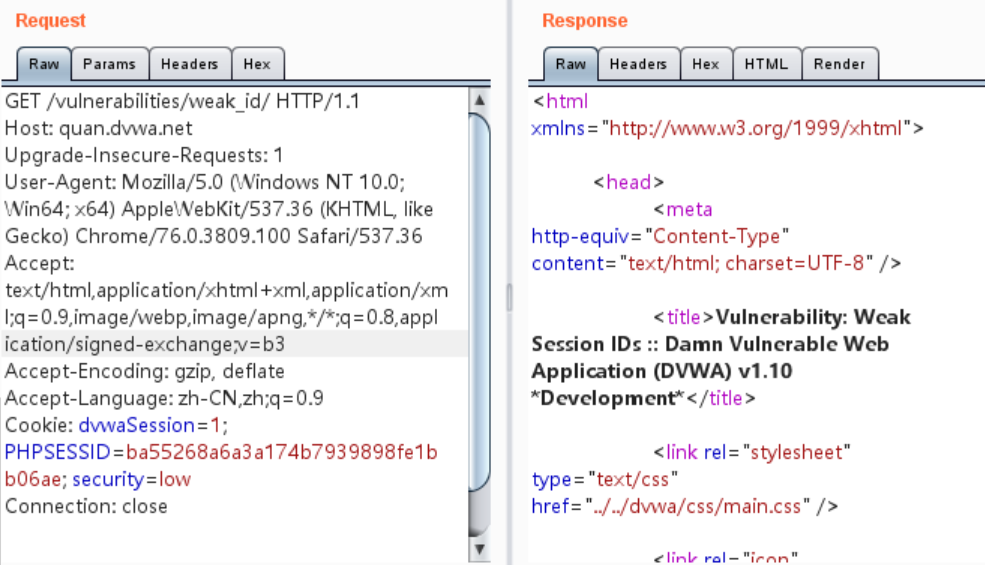Click the Upgrade-Insecure-Requests: 1 line

pos(144,155)
